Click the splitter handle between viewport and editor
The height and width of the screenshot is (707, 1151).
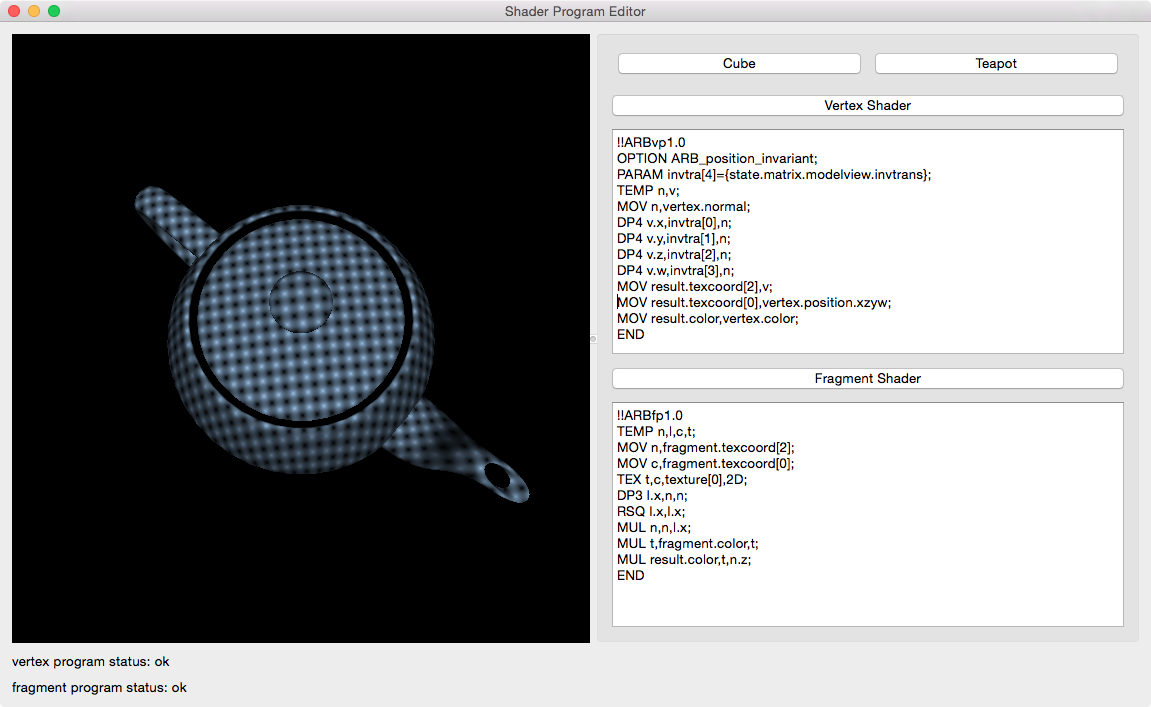(593, 339)
